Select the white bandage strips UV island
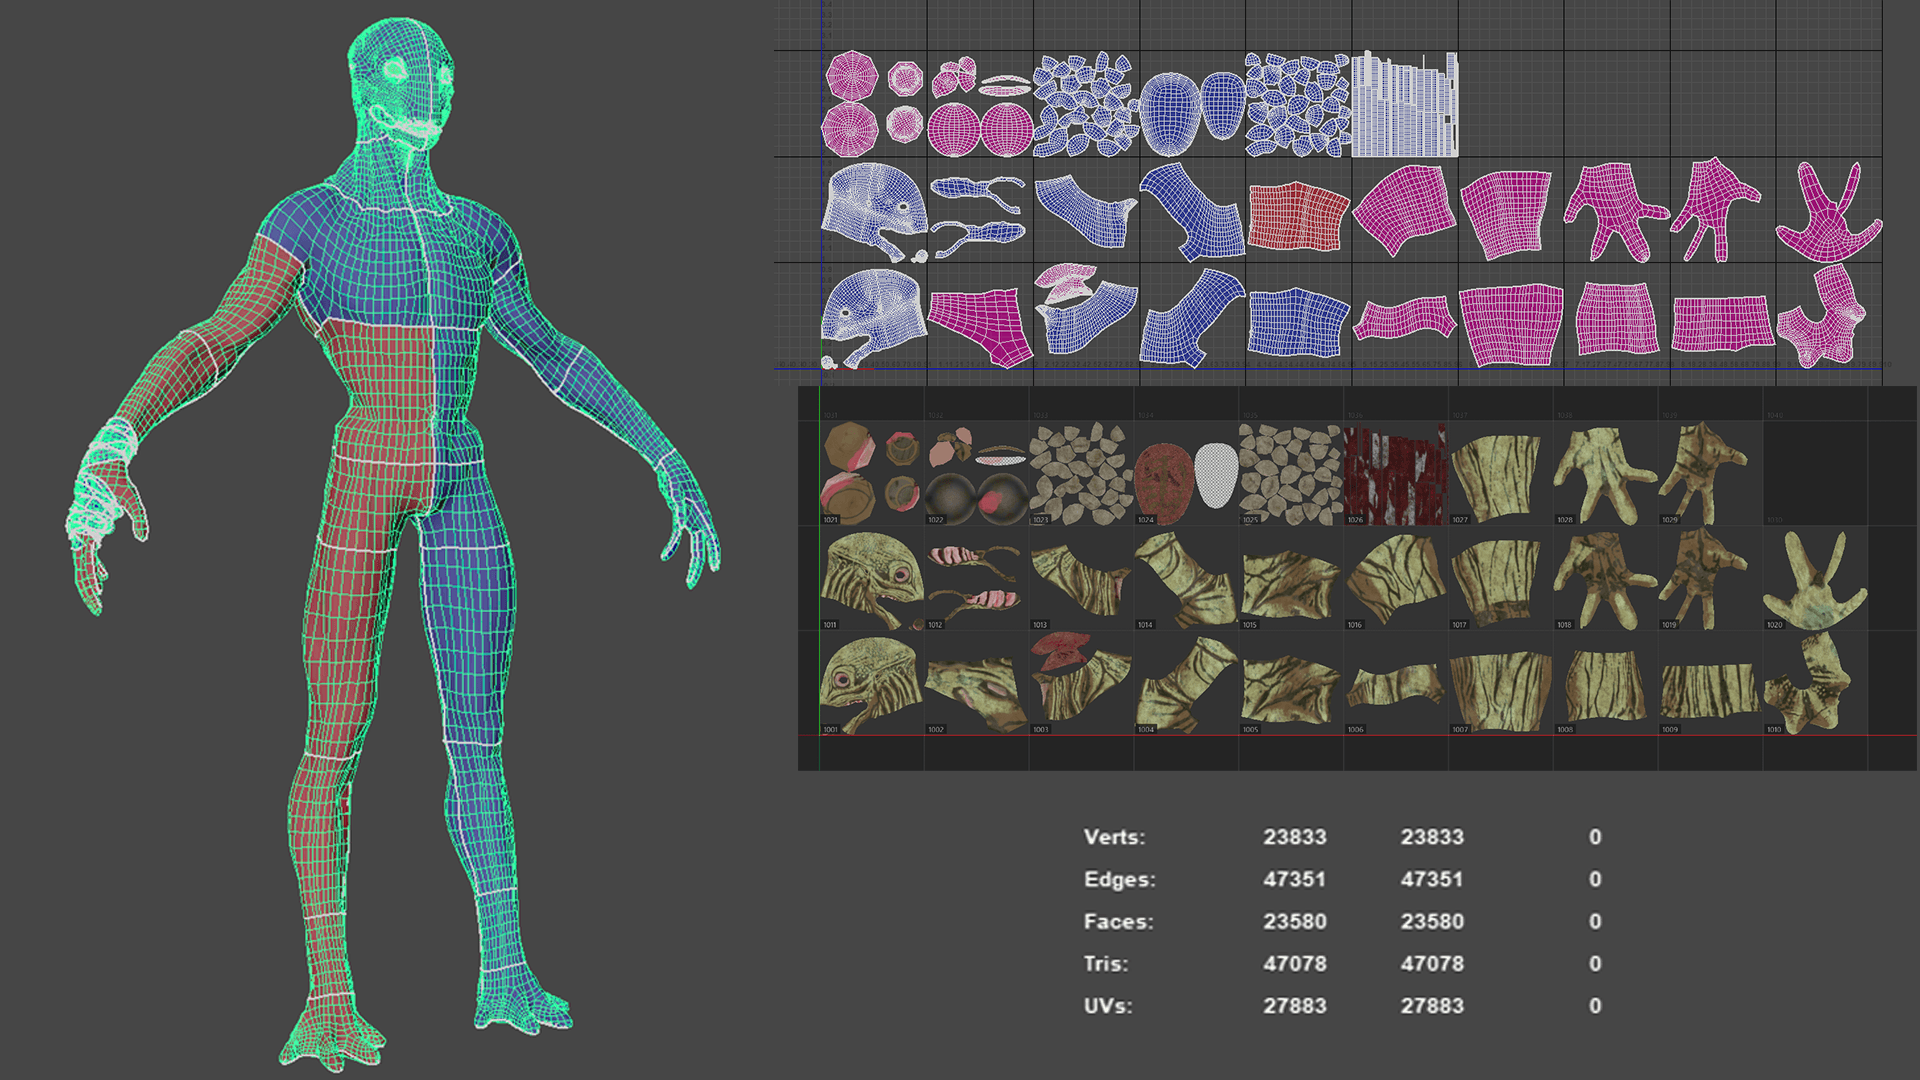Viewport: 1920px width, 1080px height. [x=1404, y=106]
